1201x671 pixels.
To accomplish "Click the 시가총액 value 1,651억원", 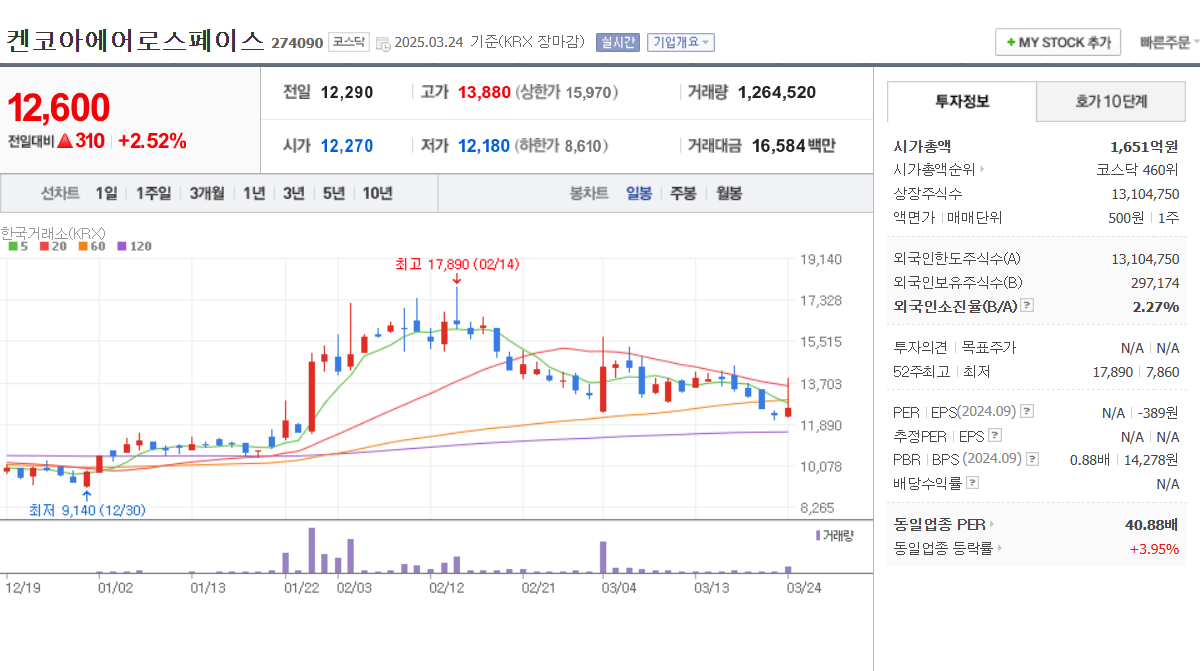I will click(1144, 146).
